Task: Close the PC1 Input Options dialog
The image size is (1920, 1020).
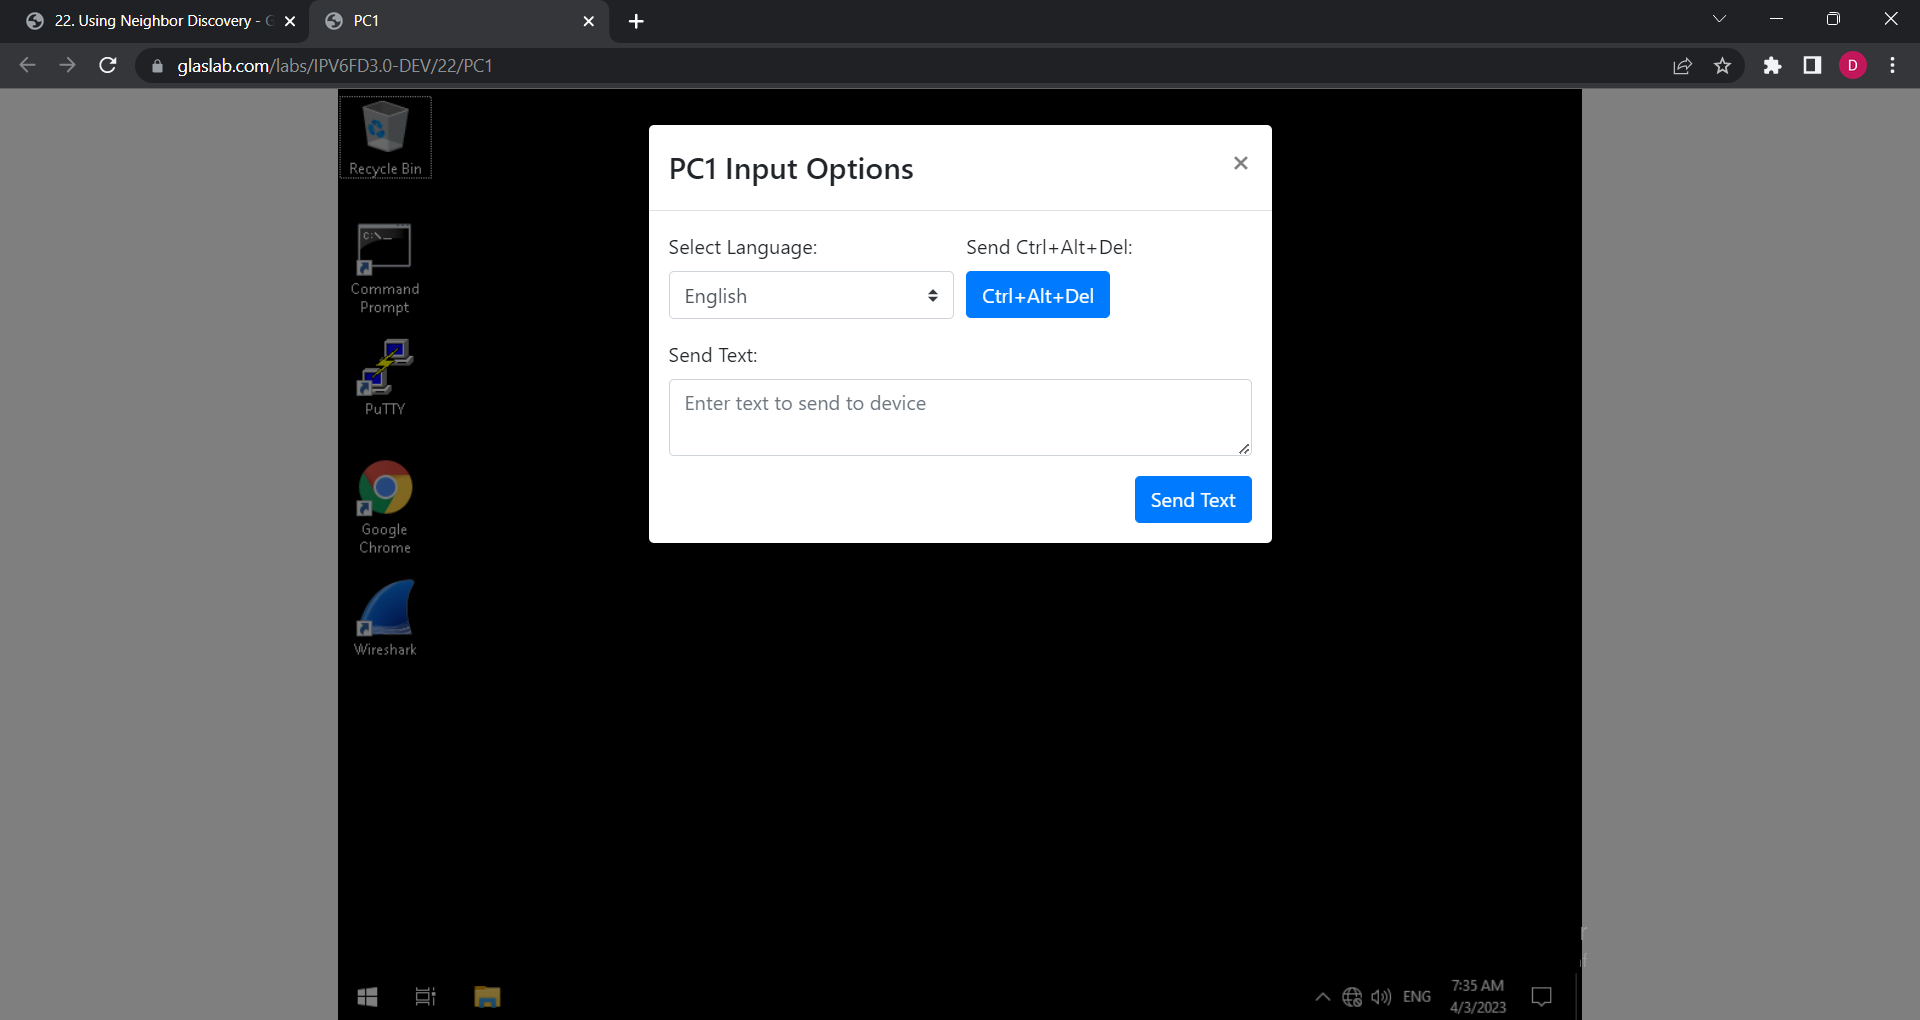Action: click(1240, 163)
